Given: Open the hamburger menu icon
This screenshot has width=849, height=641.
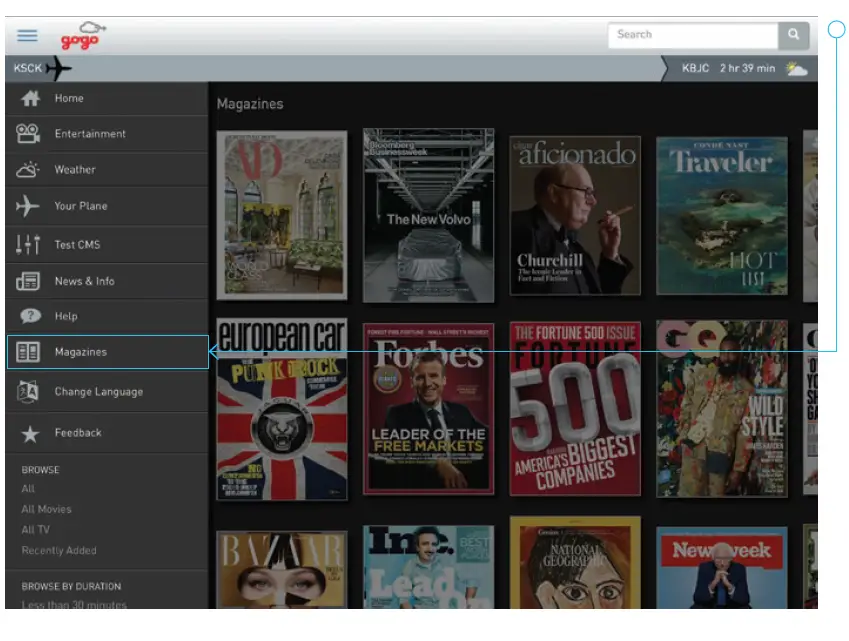Looking at the screenshot, I should [27, 35].
